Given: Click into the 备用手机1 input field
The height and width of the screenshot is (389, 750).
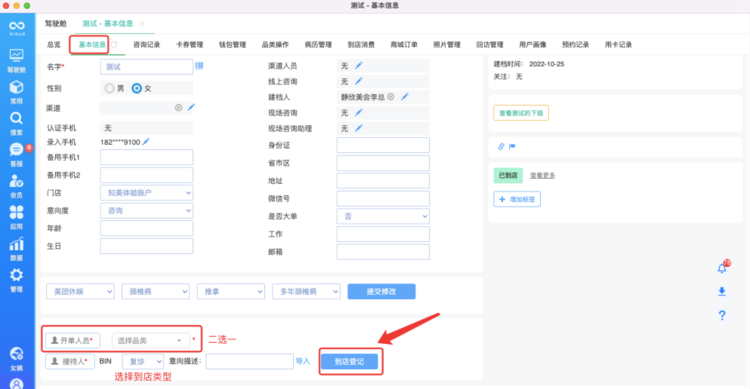Looking at the screenshot, I should coord(146,157).
